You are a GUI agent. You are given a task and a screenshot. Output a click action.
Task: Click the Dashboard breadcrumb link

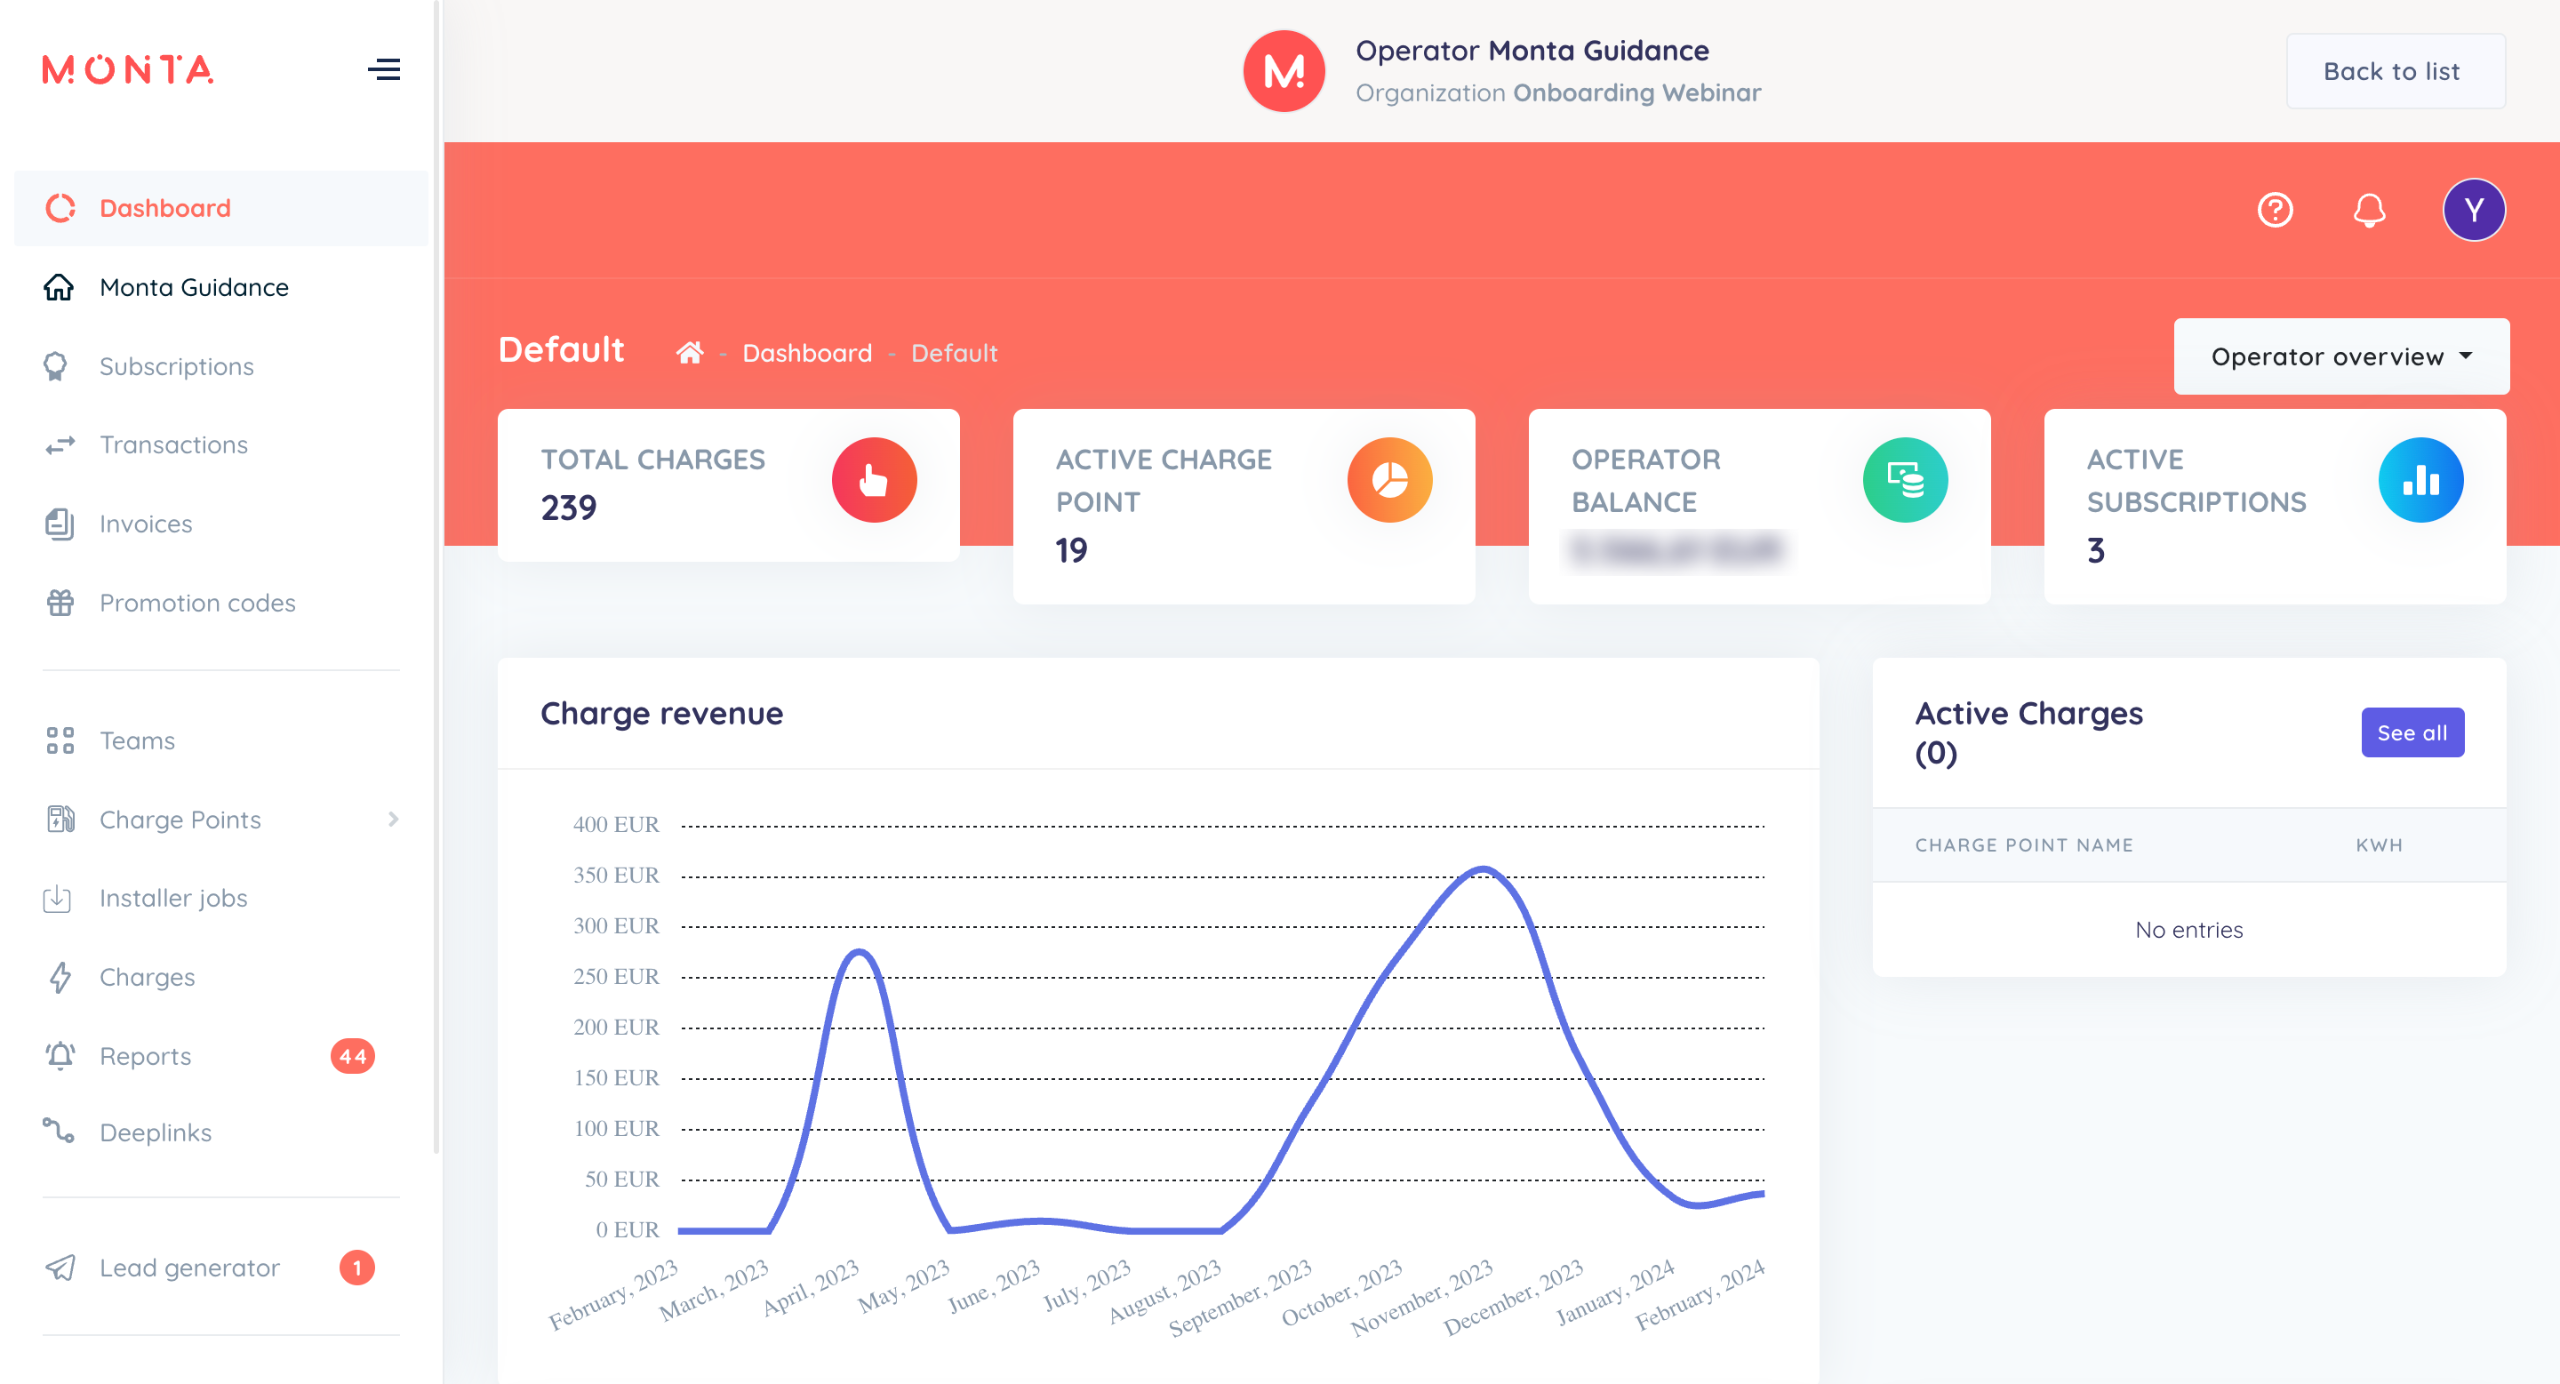coord(806,353)
